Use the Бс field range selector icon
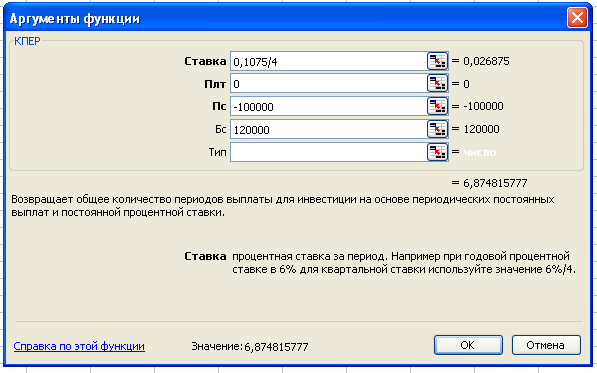The image size is (597, 373). (437, 129)
